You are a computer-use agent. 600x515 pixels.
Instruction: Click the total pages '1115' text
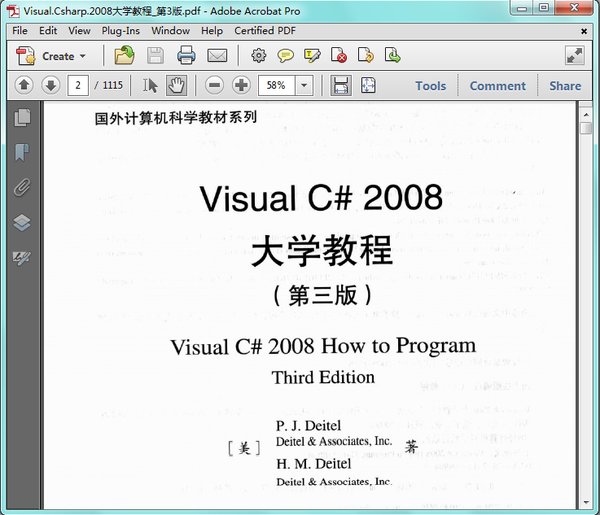113,85
